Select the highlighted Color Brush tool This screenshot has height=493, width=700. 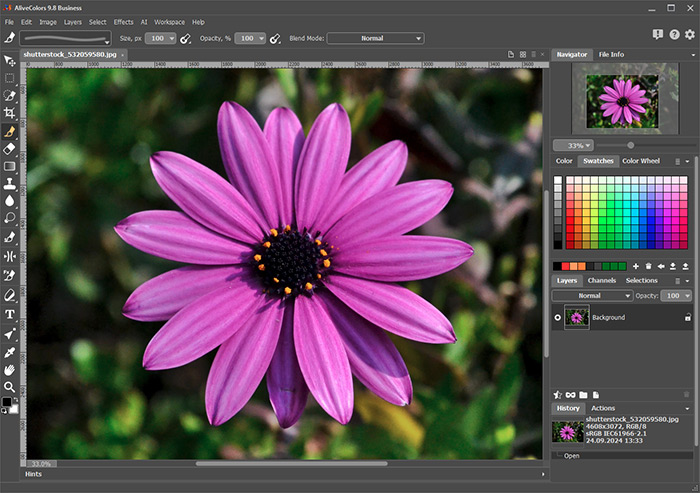[9, 131]
